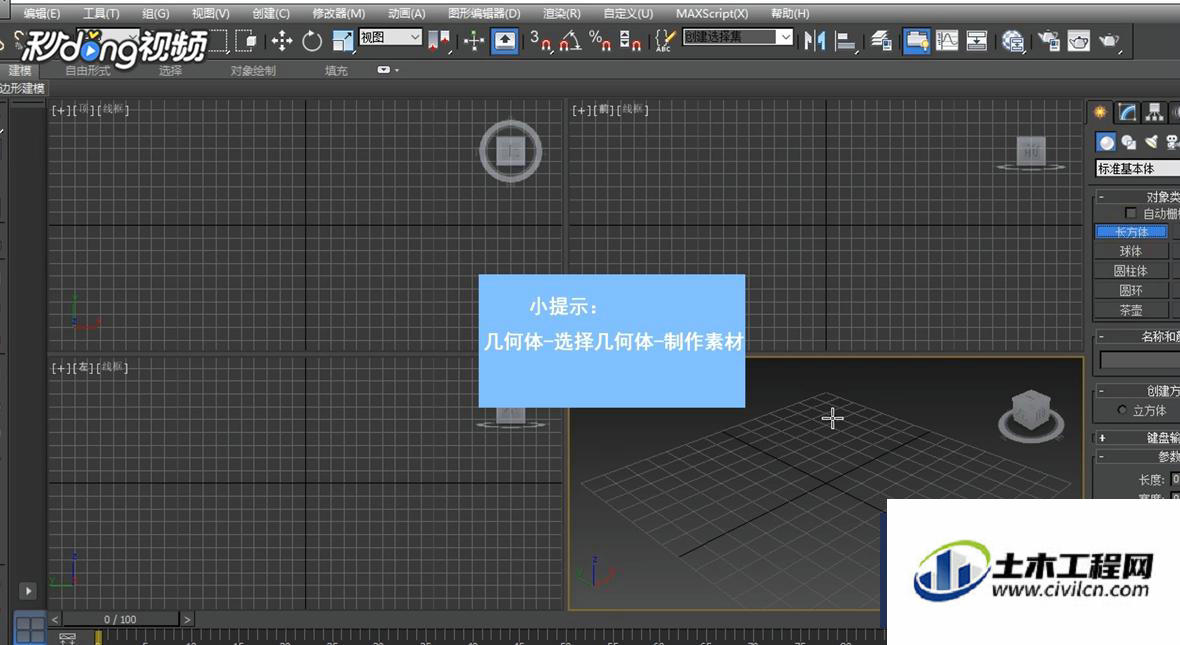The width and height of the screenshot is (1180, 645).
Task: Click the Window/Crossing selection icon
Action: 246,41
